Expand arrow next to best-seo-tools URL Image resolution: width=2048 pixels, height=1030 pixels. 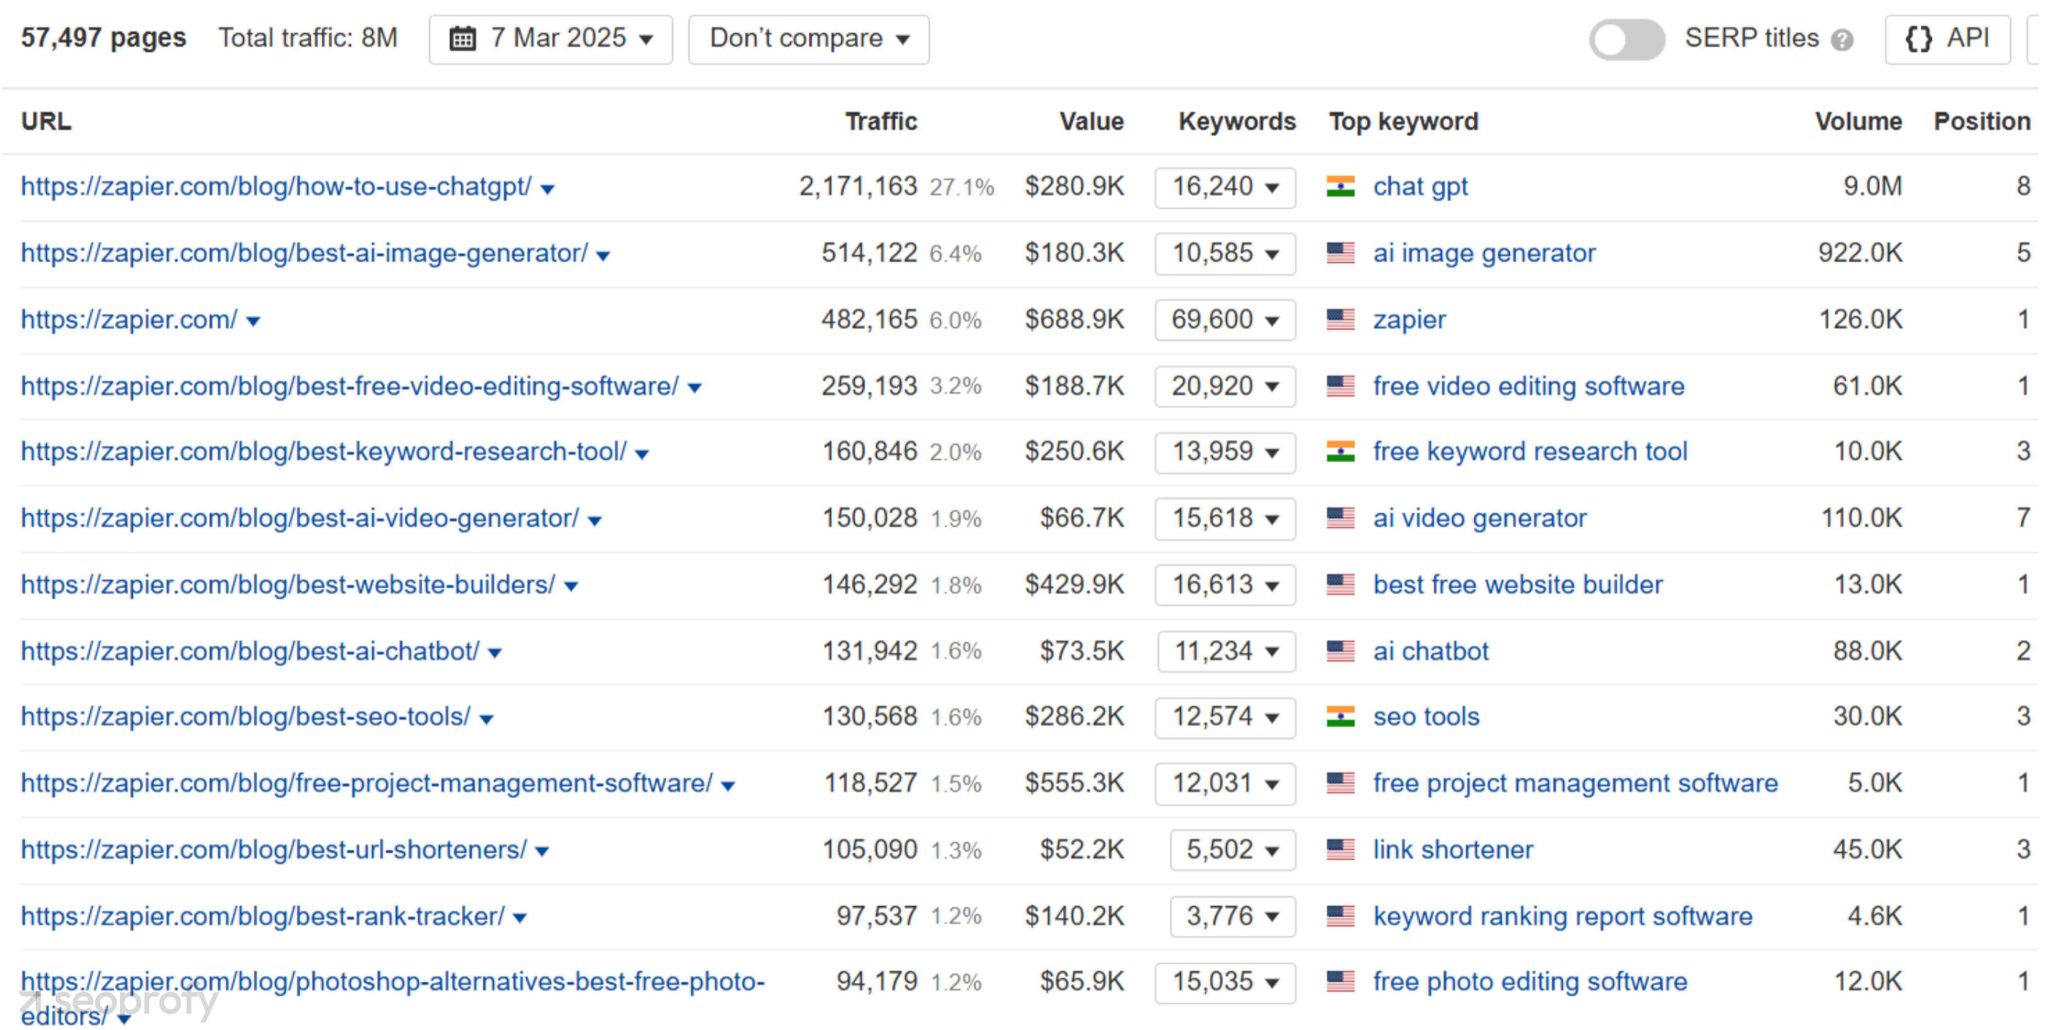[x=486, y=719]
